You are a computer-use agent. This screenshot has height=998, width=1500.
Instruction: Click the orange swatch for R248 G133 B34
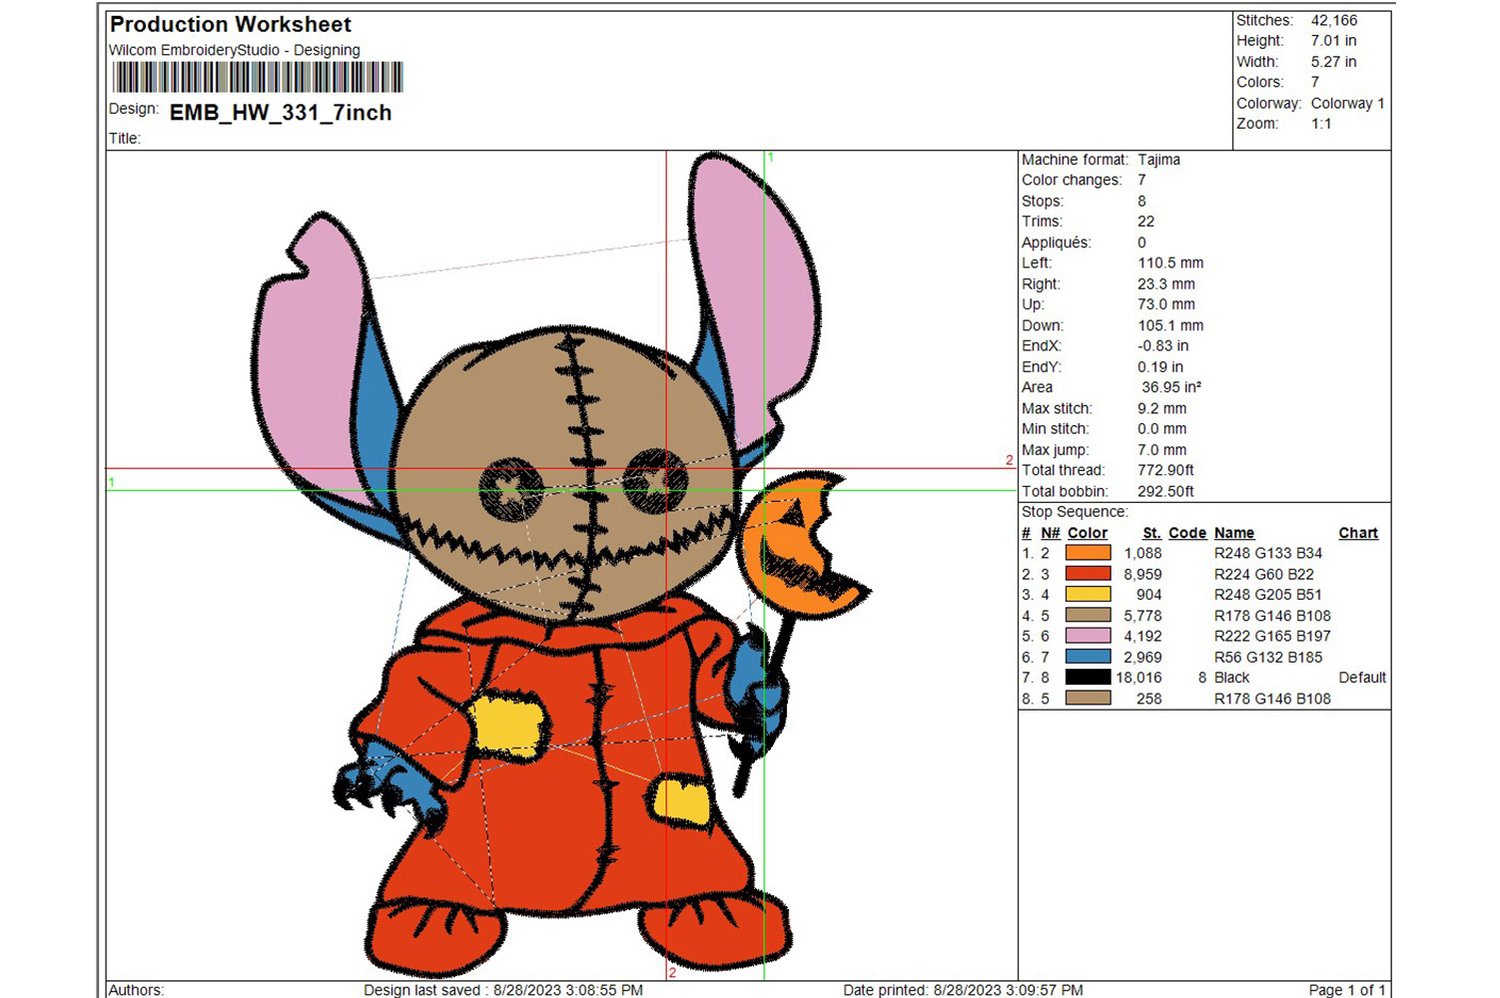(x=1088, y=553)
